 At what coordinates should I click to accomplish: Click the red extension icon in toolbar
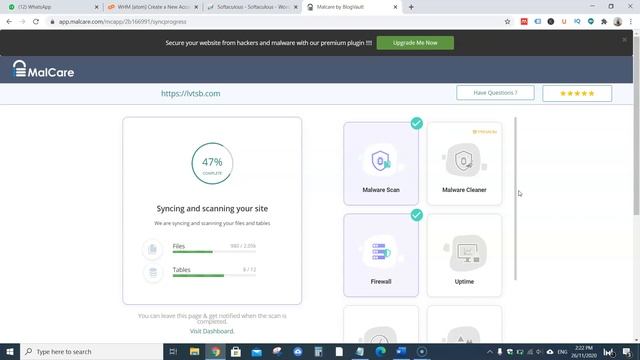[x=524, y=22]
